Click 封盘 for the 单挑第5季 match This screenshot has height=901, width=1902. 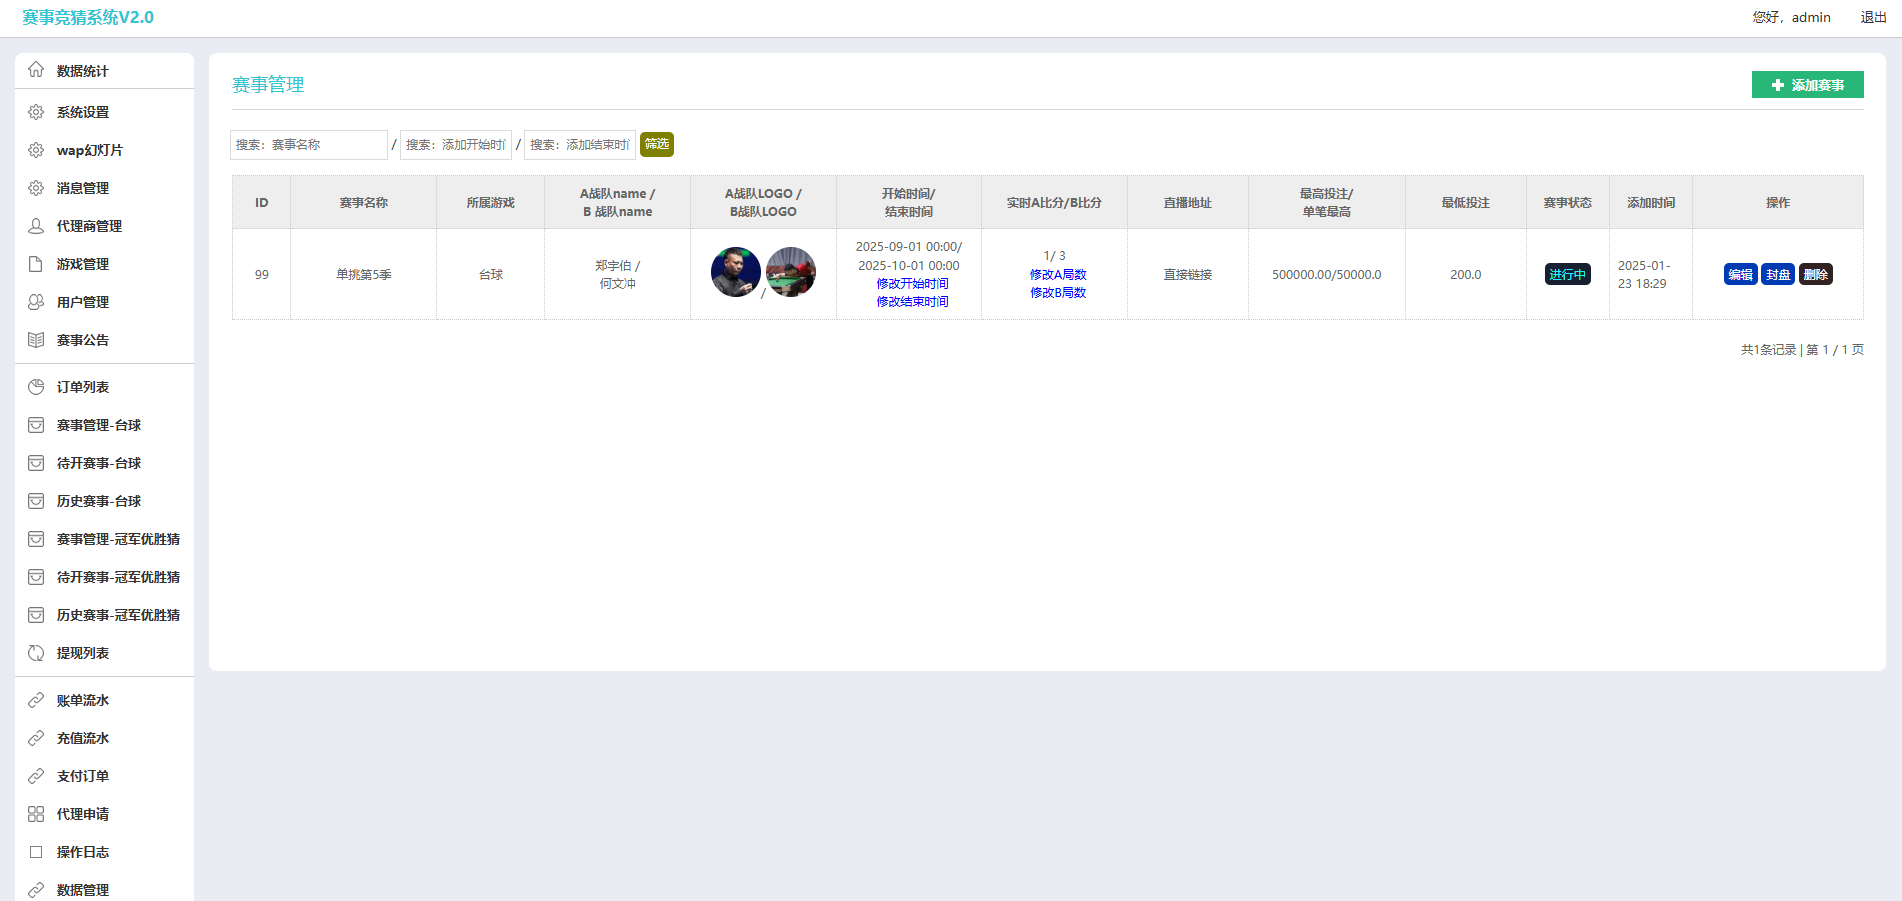pos(1777,275)
